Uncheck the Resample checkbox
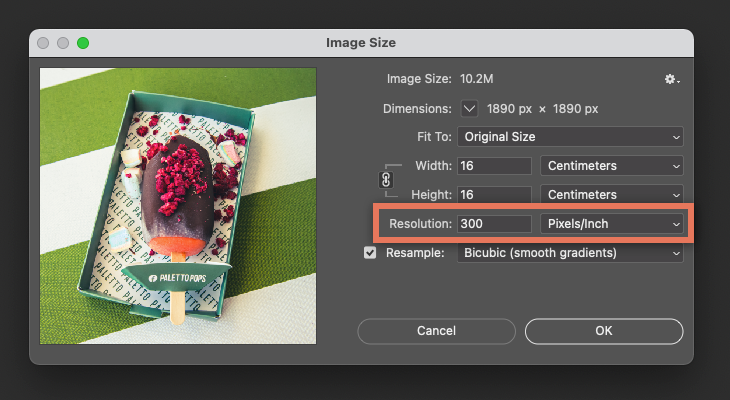The image size is (730, 400). [x=371, y=253]
